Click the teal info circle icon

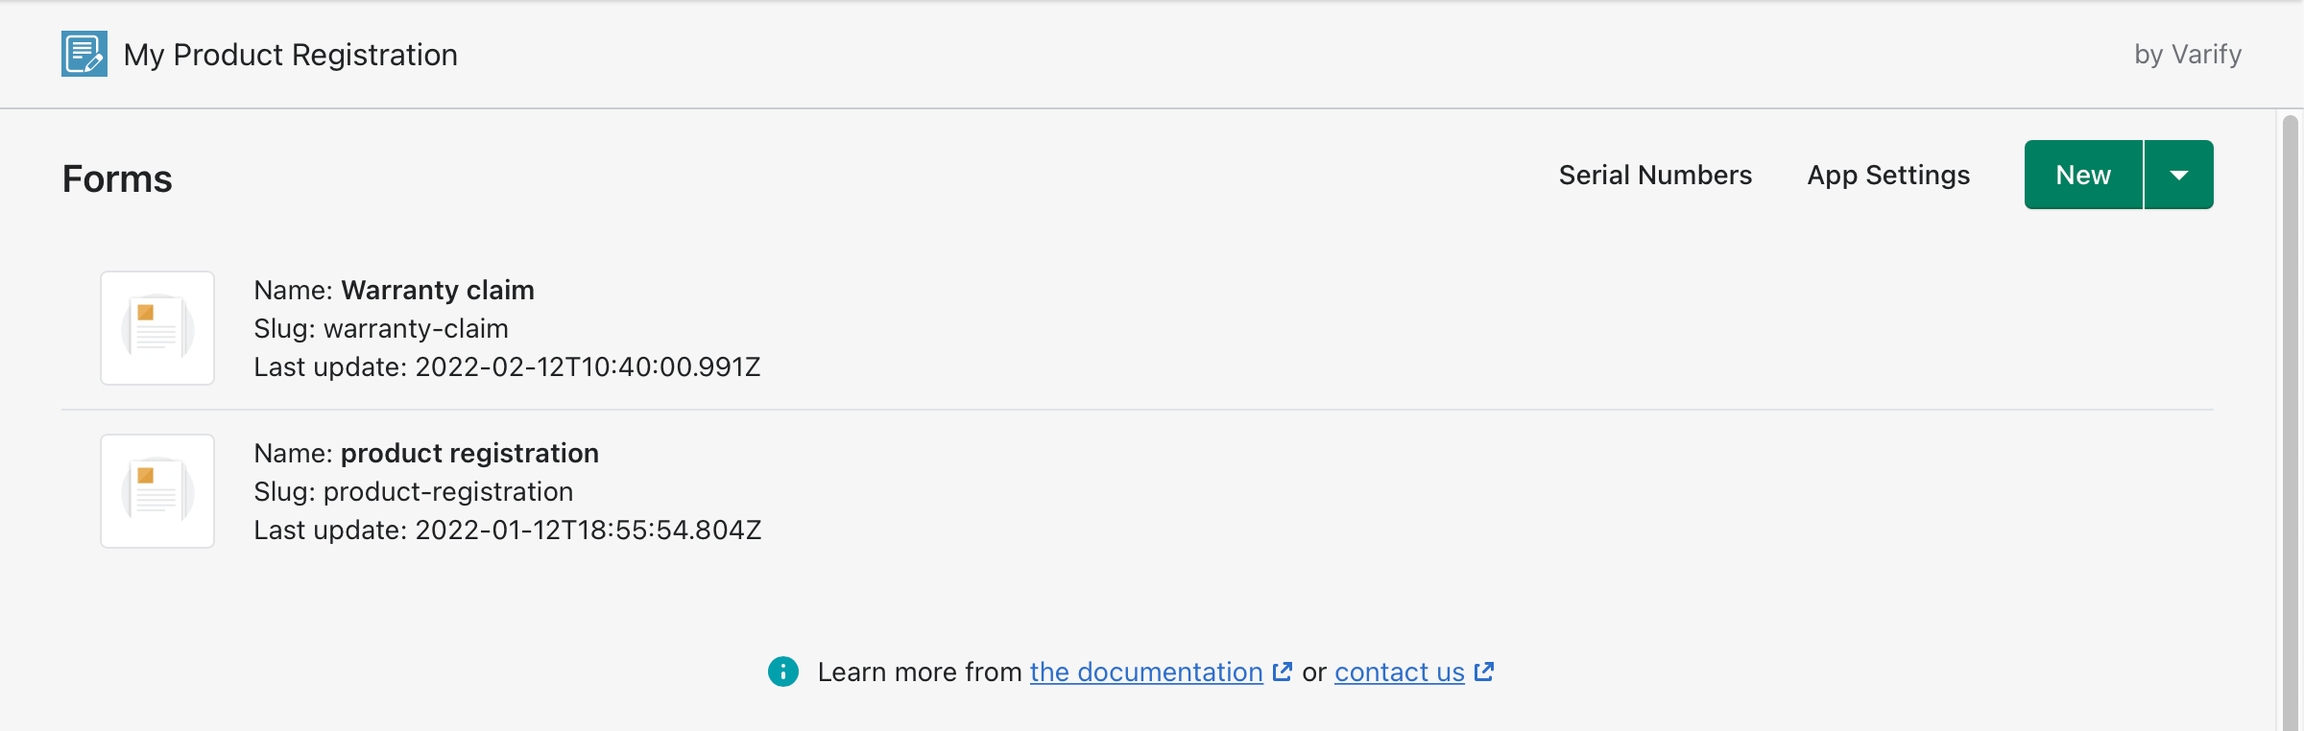(x=783, y=672)
